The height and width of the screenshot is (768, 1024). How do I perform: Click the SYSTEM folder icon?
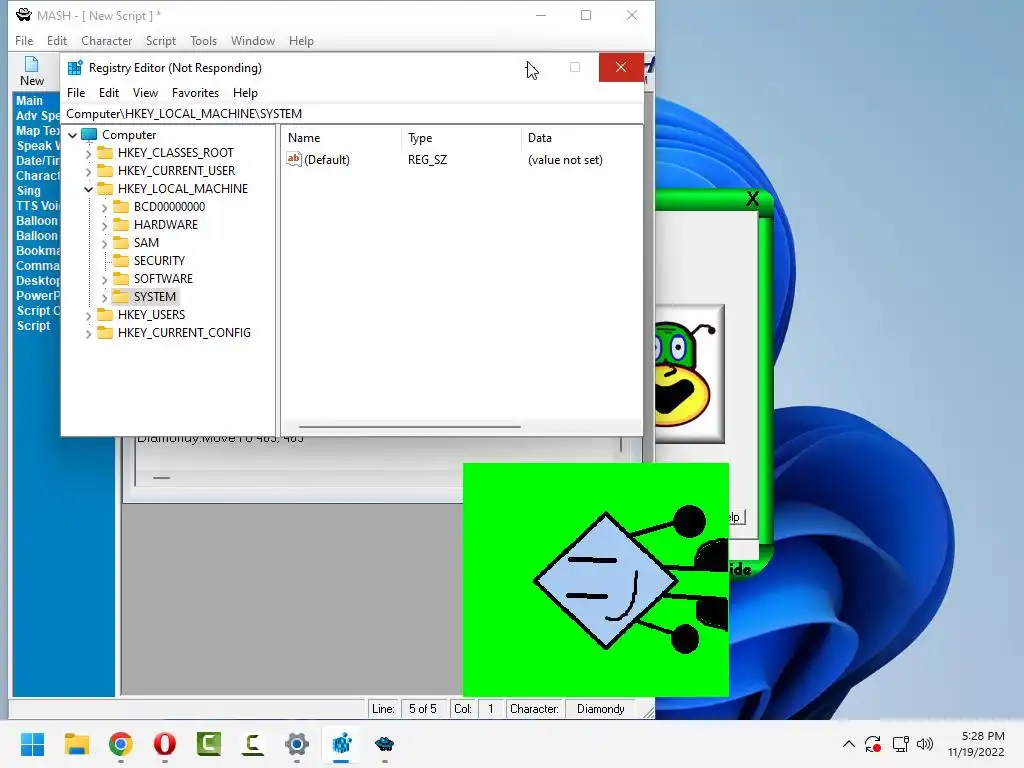(x=121, y=296)
